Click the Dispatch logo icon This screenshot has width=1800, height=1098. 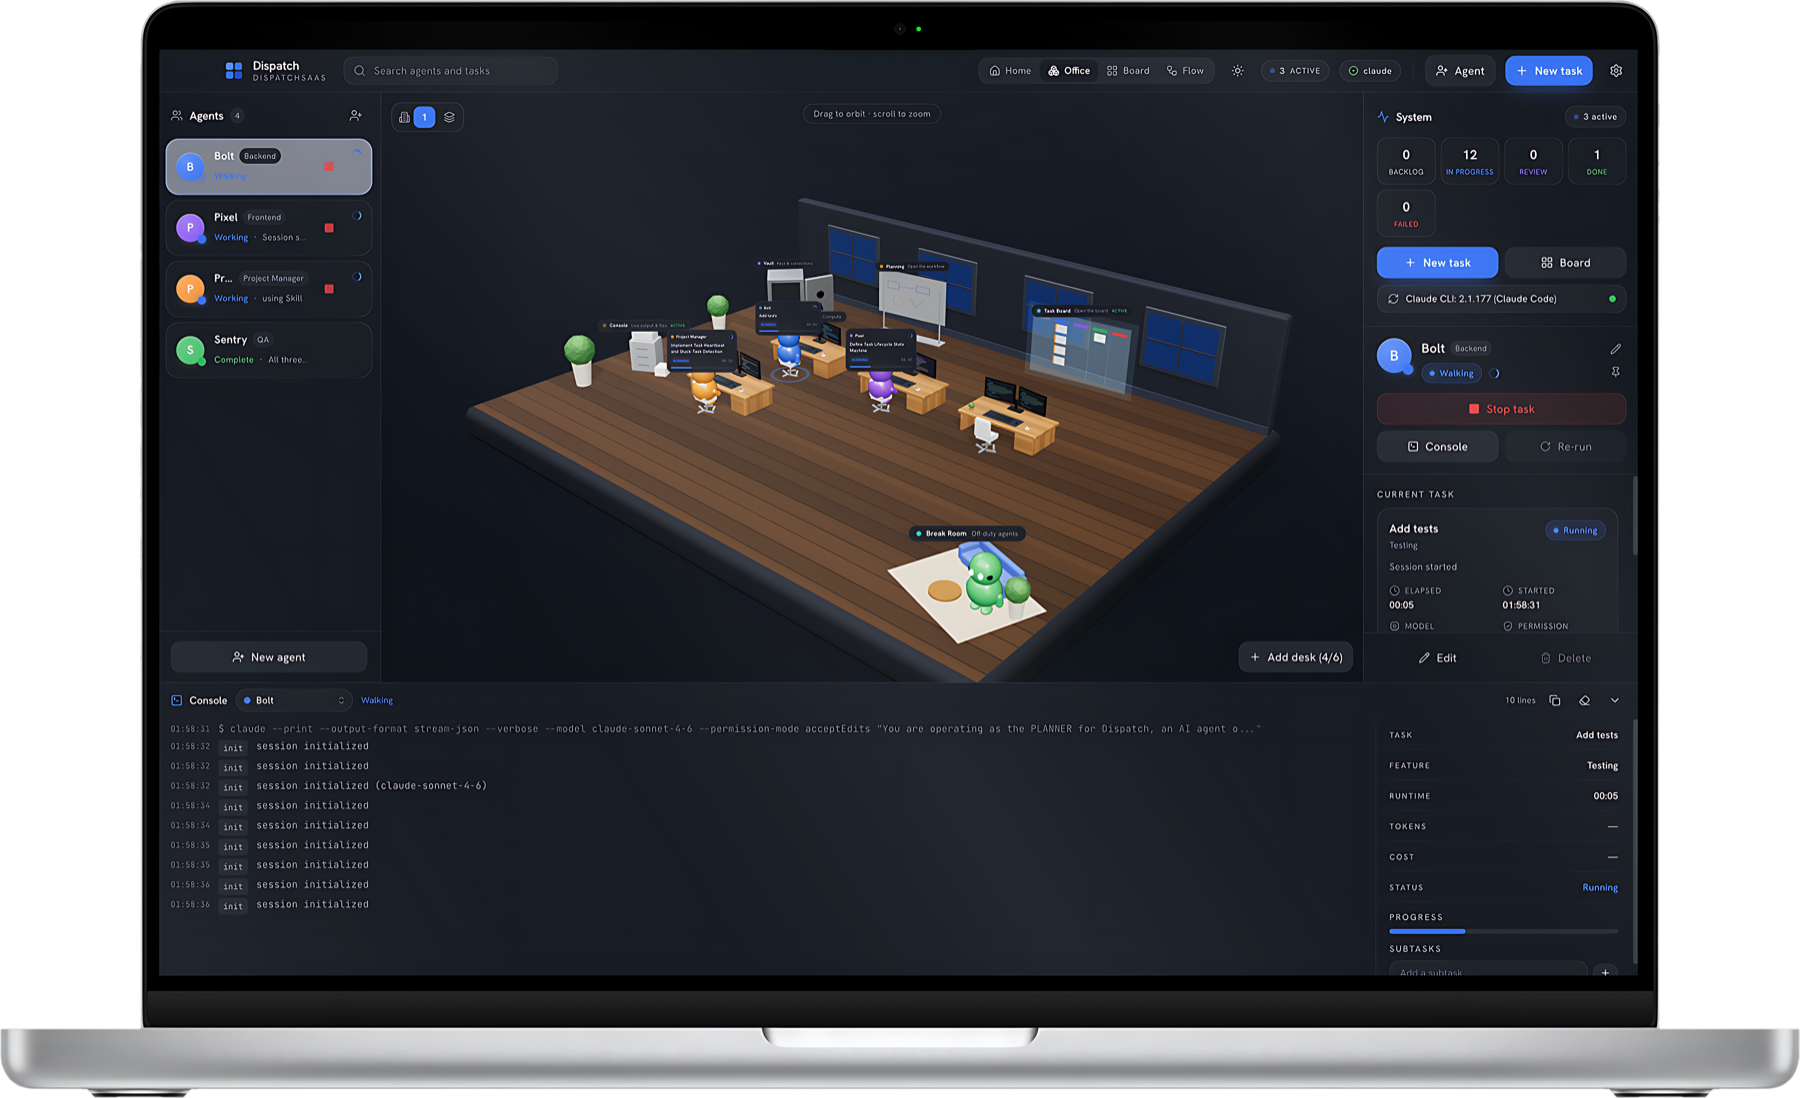(234, 70)
